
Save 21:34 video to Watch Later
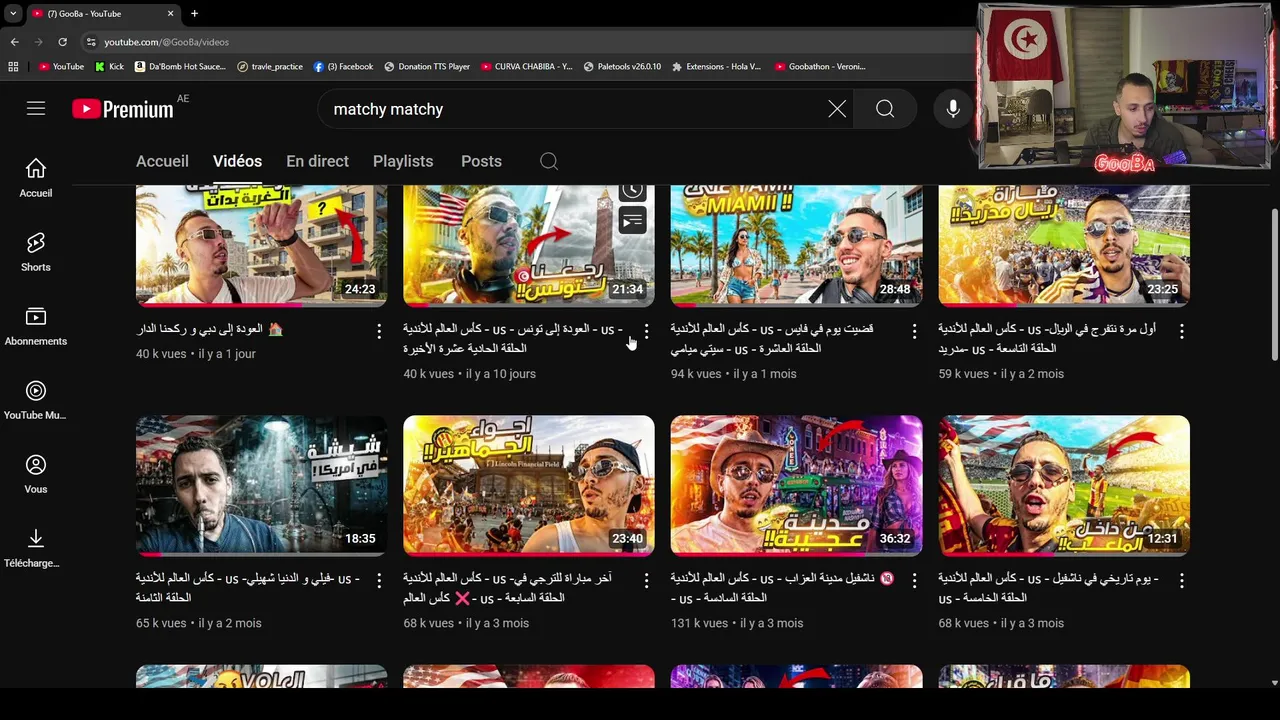[632, 192]
